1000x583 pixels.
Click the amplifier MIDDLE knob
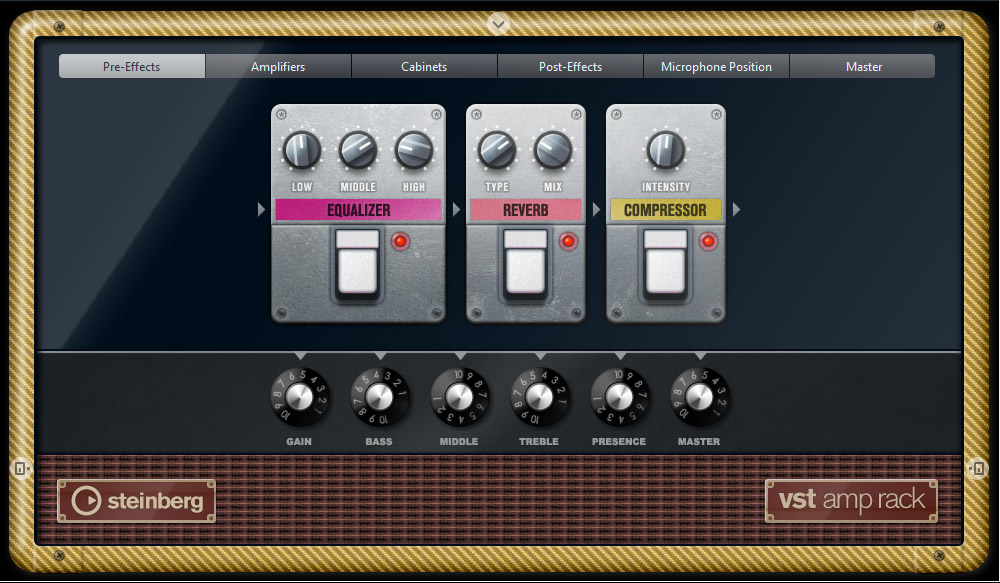point(459,397)
